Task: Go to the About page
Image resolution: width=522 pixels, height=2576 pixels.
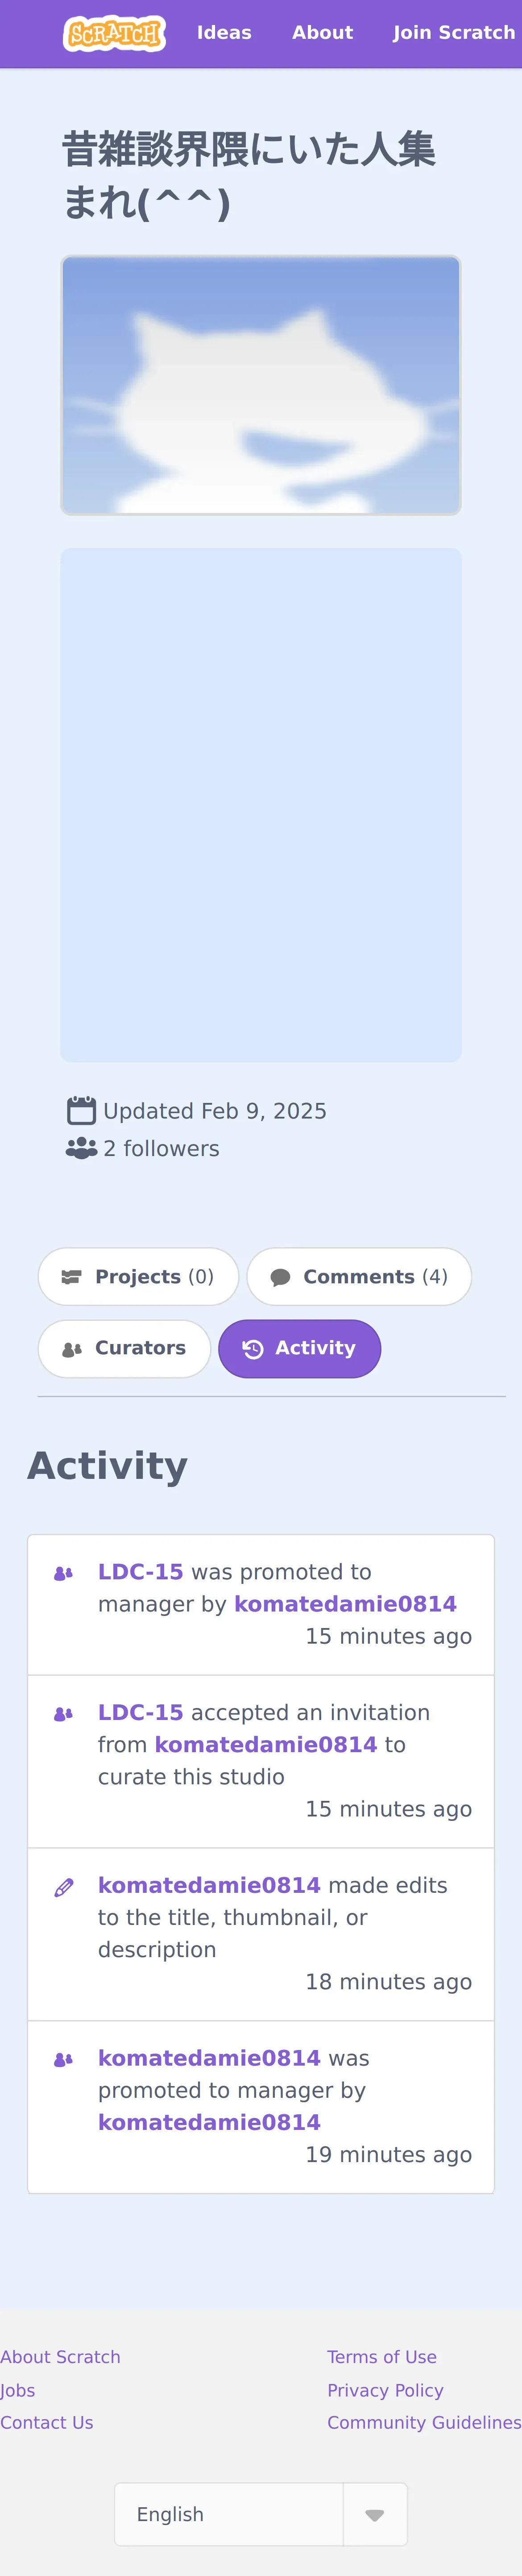Action: (322, 33)
